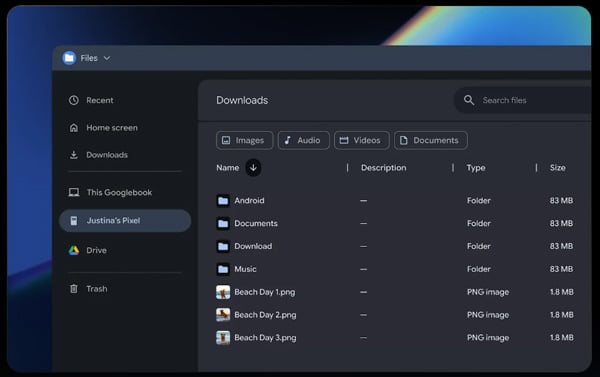The height and width of the screenshot is (377, 600).
Task: Click the Beach Day 2.png thumbnail
Action: click(x=223, y=315)
